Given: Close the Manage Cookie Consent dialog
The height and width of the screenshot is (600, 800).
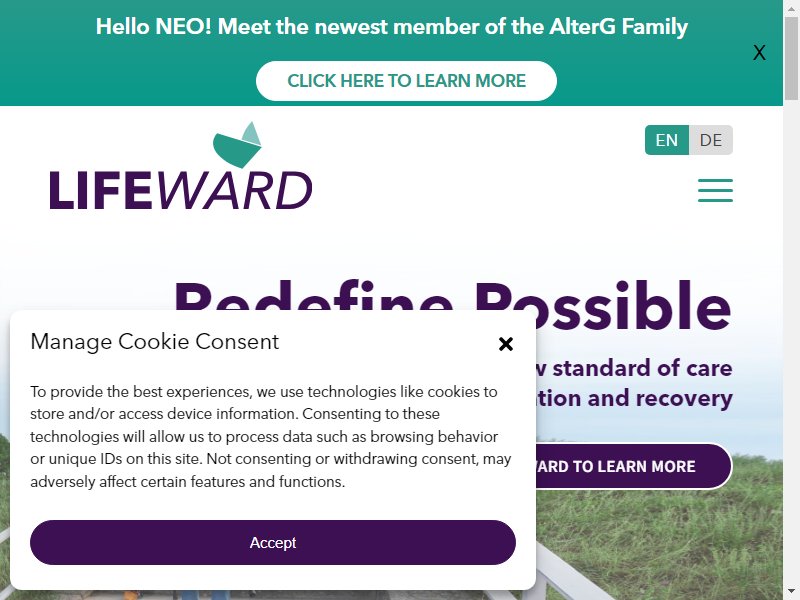Looking at the screenshot, I should [505, 344].
